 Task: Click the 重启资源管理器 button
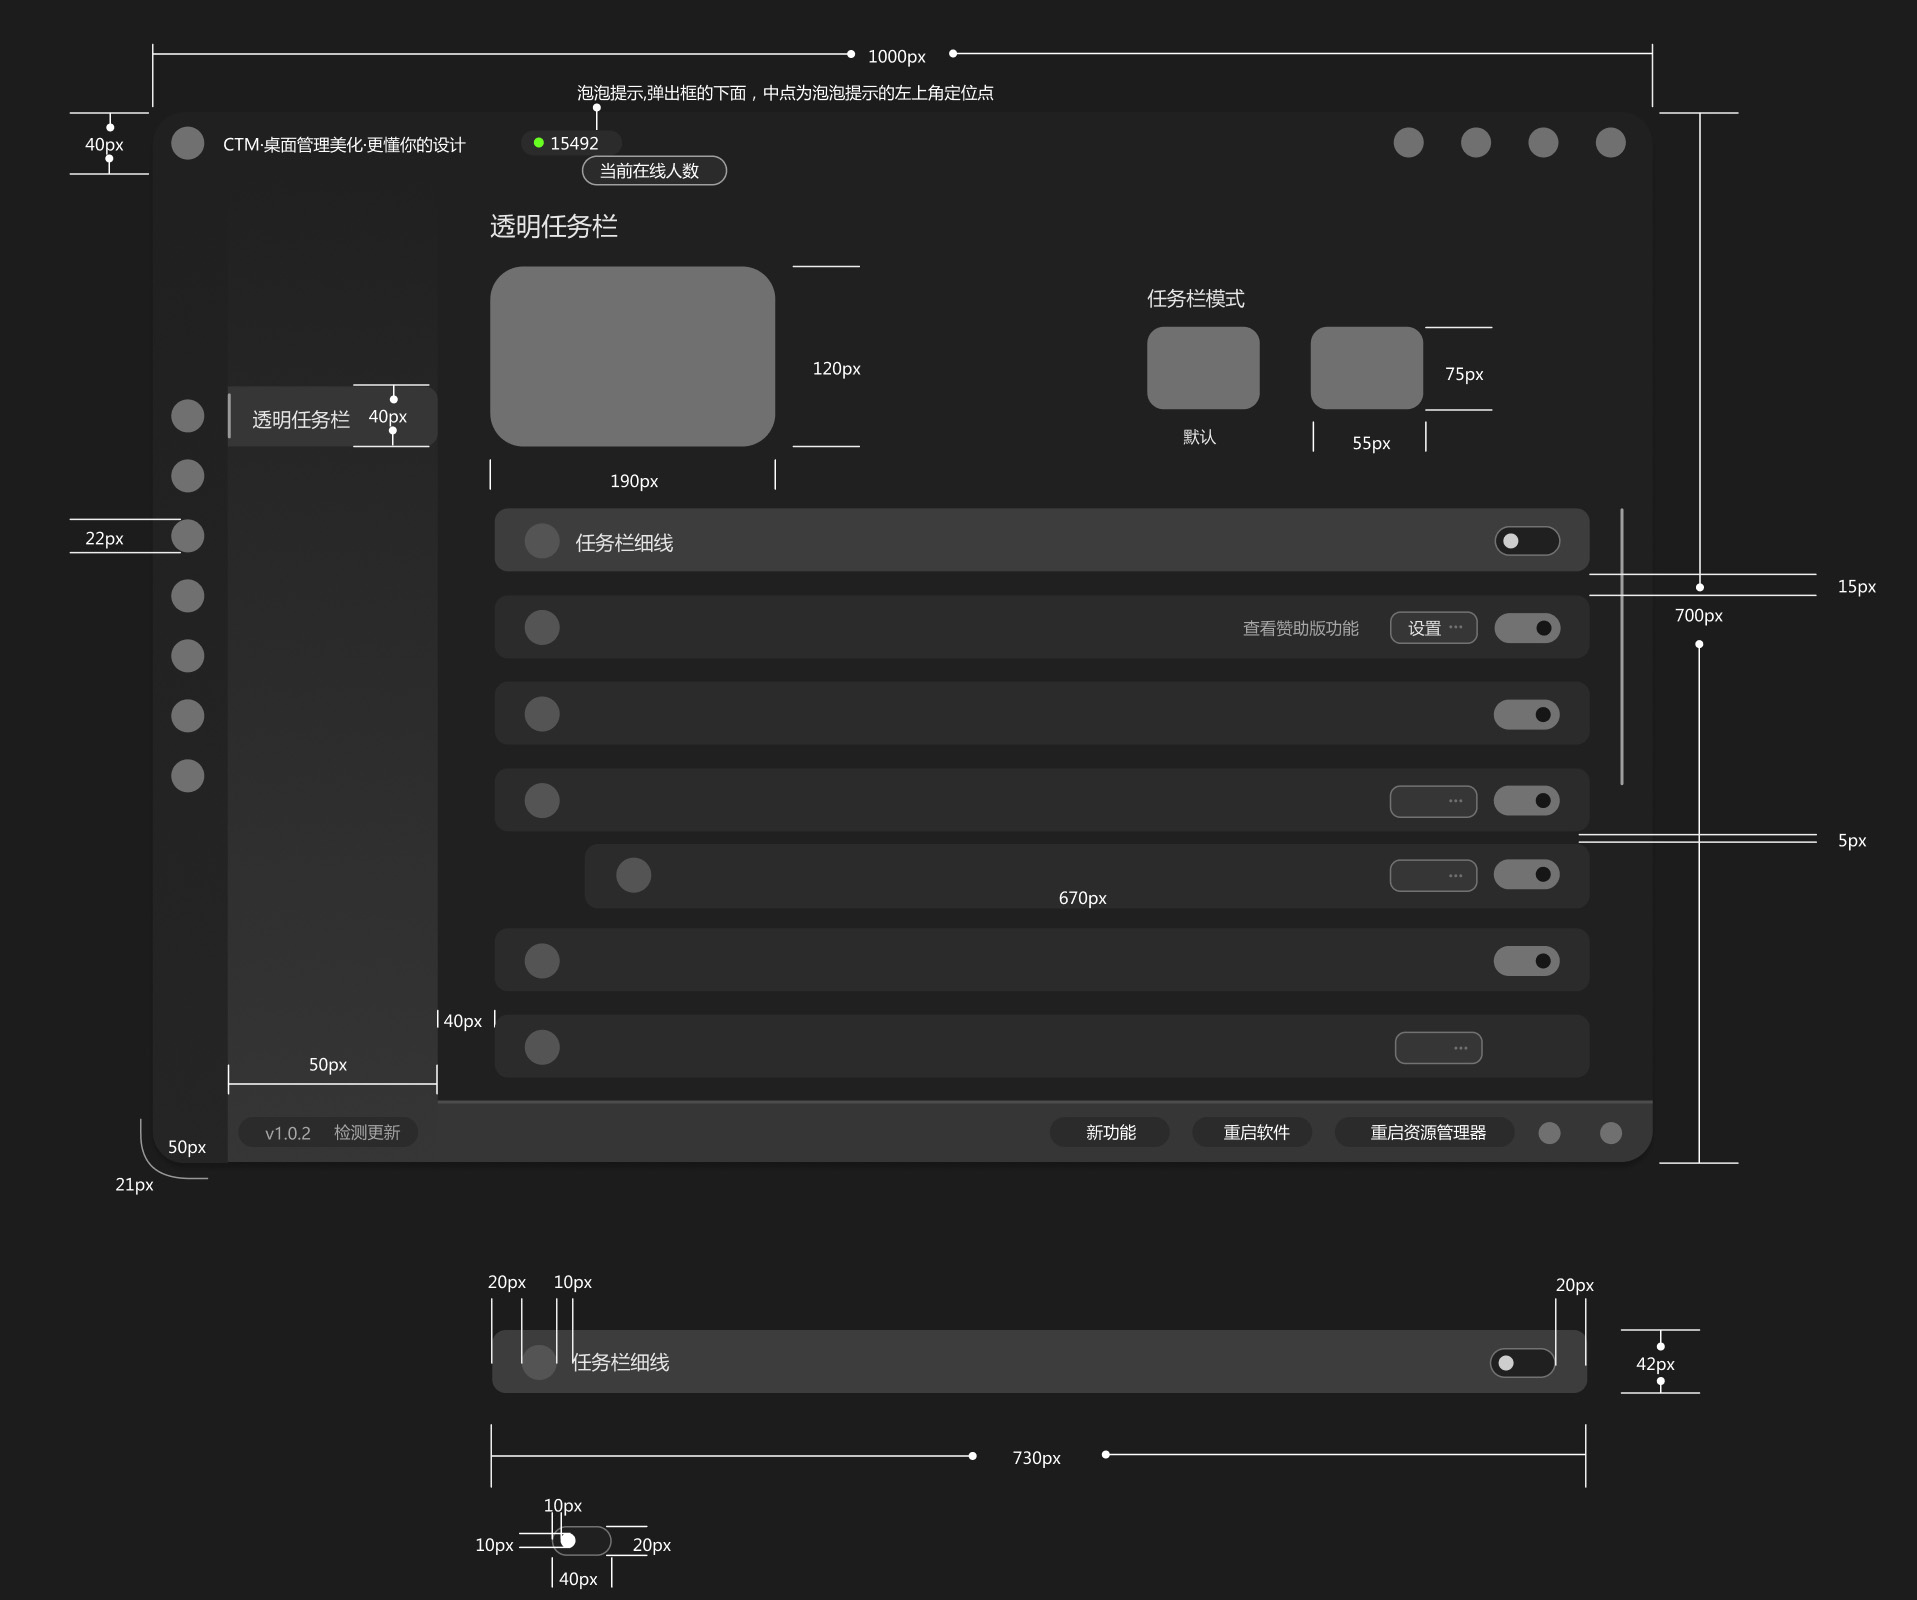[x=1427, y=1132]
